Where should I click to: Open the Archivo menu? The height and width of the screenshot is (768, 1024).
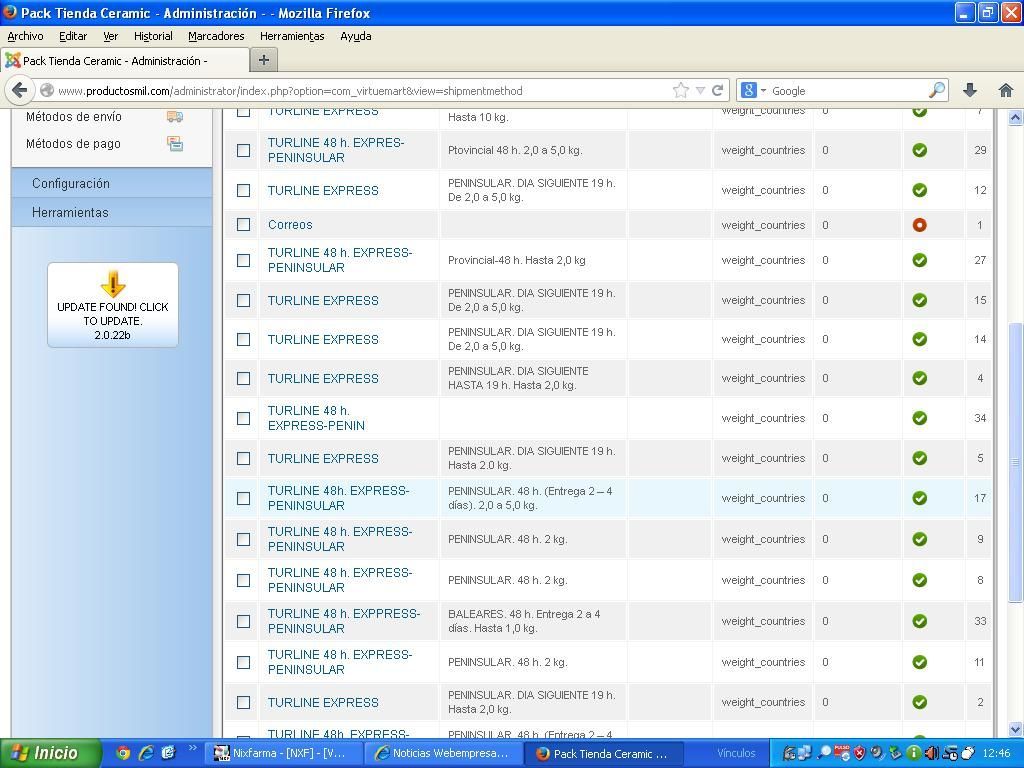[25, 36]
